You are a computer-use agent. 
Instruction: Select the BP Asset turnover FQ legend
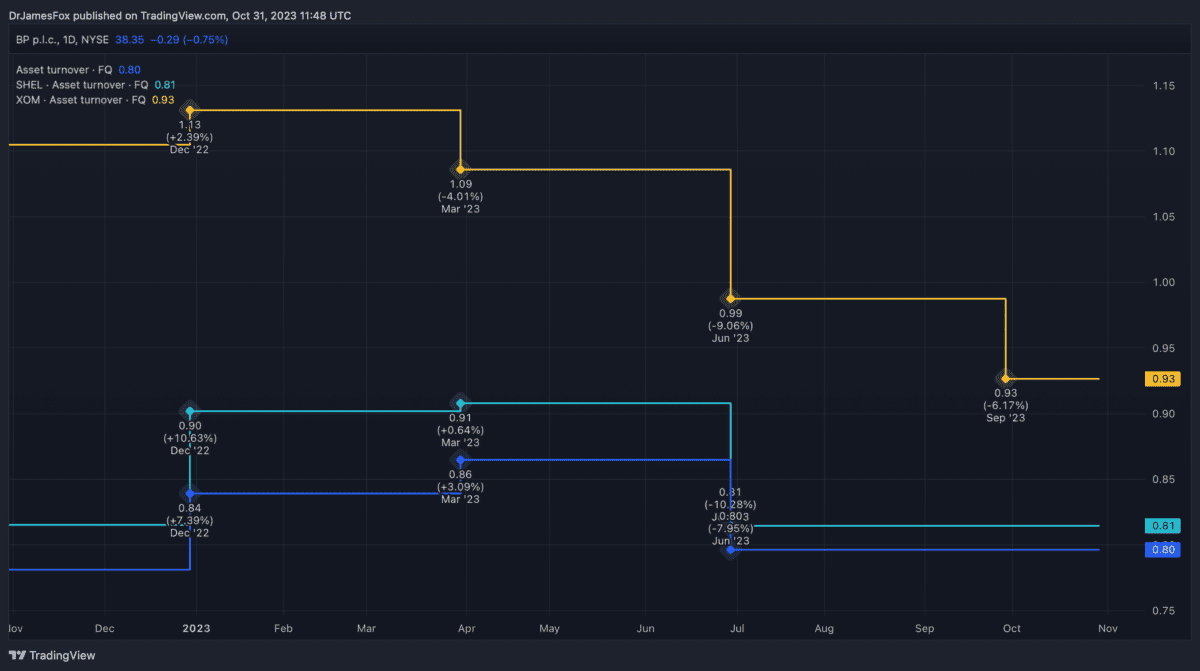coord(66,70)
